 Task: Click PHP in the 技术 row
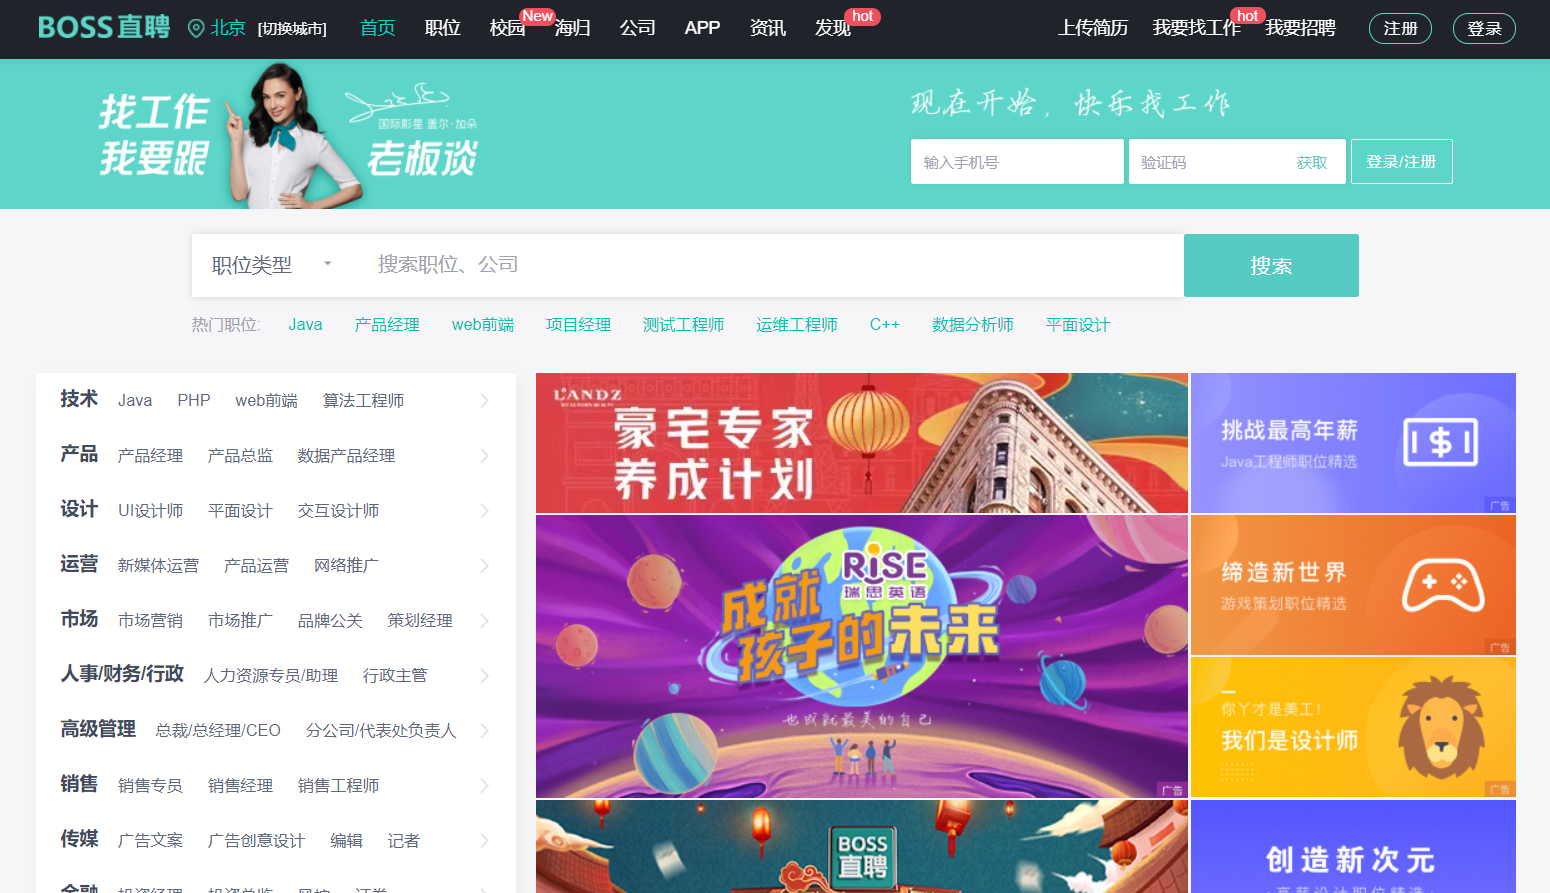point(194,401)
